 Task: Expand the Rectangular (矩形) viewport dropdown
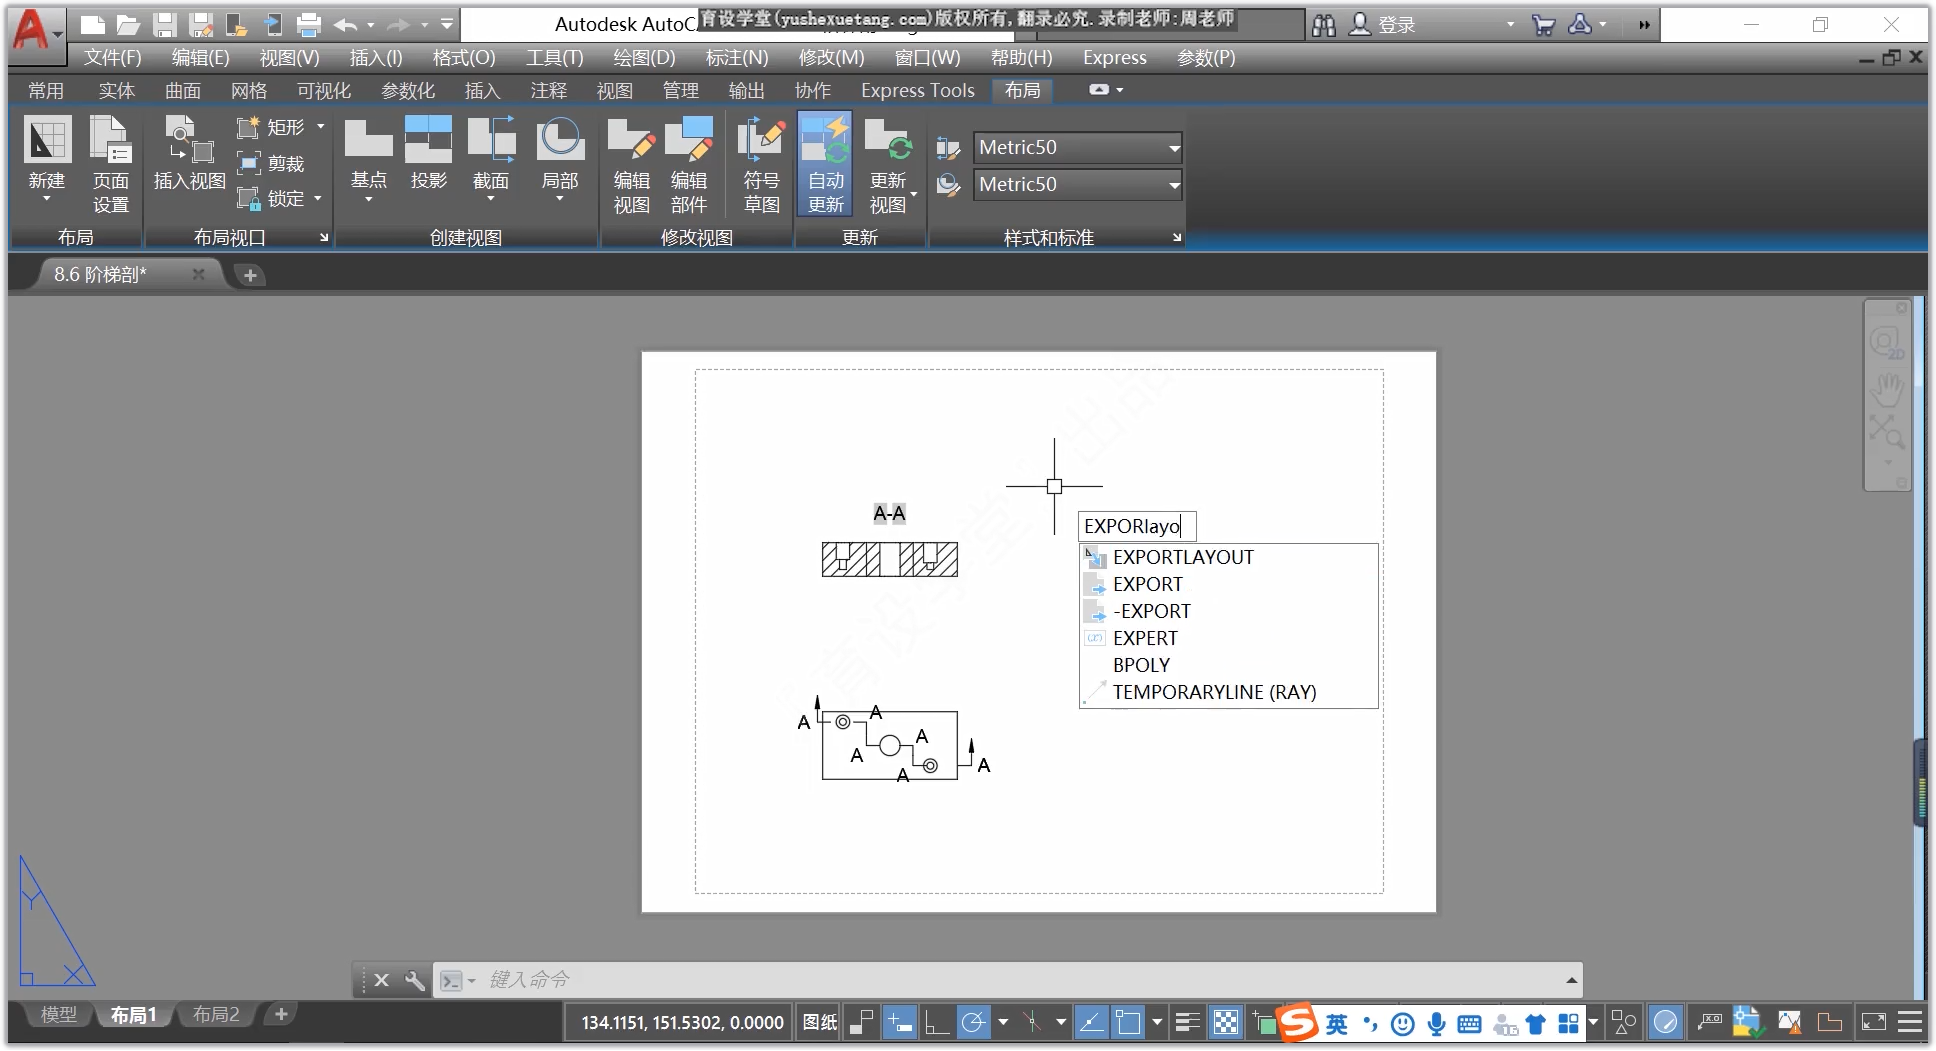[x=321, y=127]
